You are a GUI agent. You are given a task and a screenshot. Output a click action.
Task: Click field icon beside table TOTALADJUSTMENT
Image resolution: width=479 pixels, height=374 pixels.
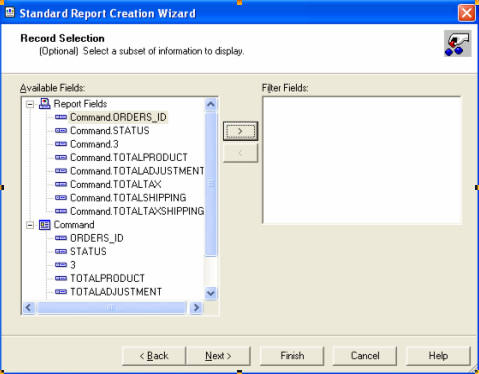point(61,292)
